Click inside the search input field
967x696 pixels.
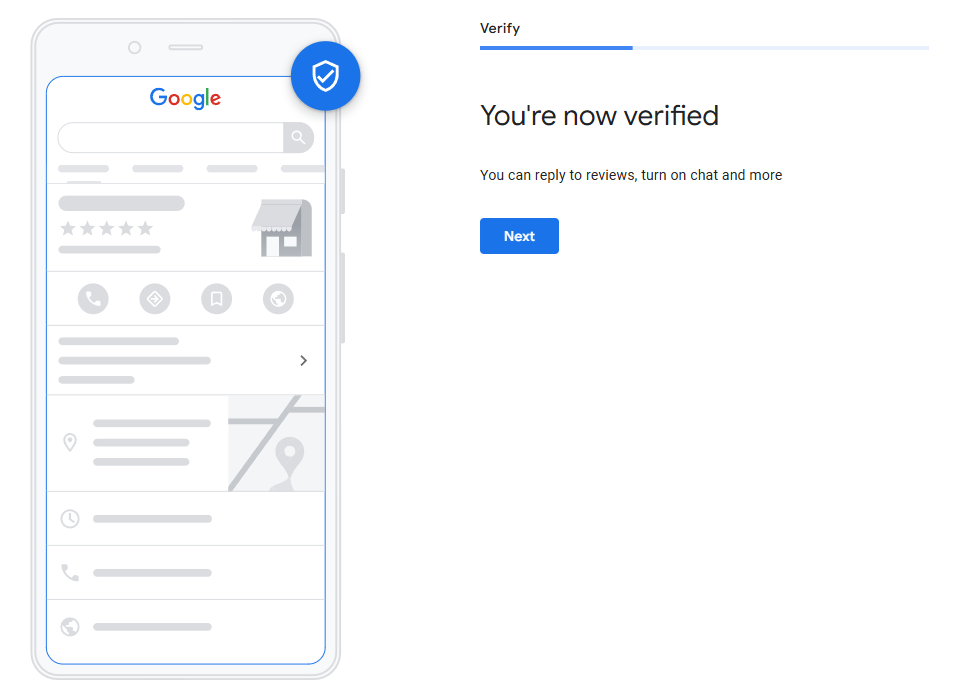tap(170, 137)
